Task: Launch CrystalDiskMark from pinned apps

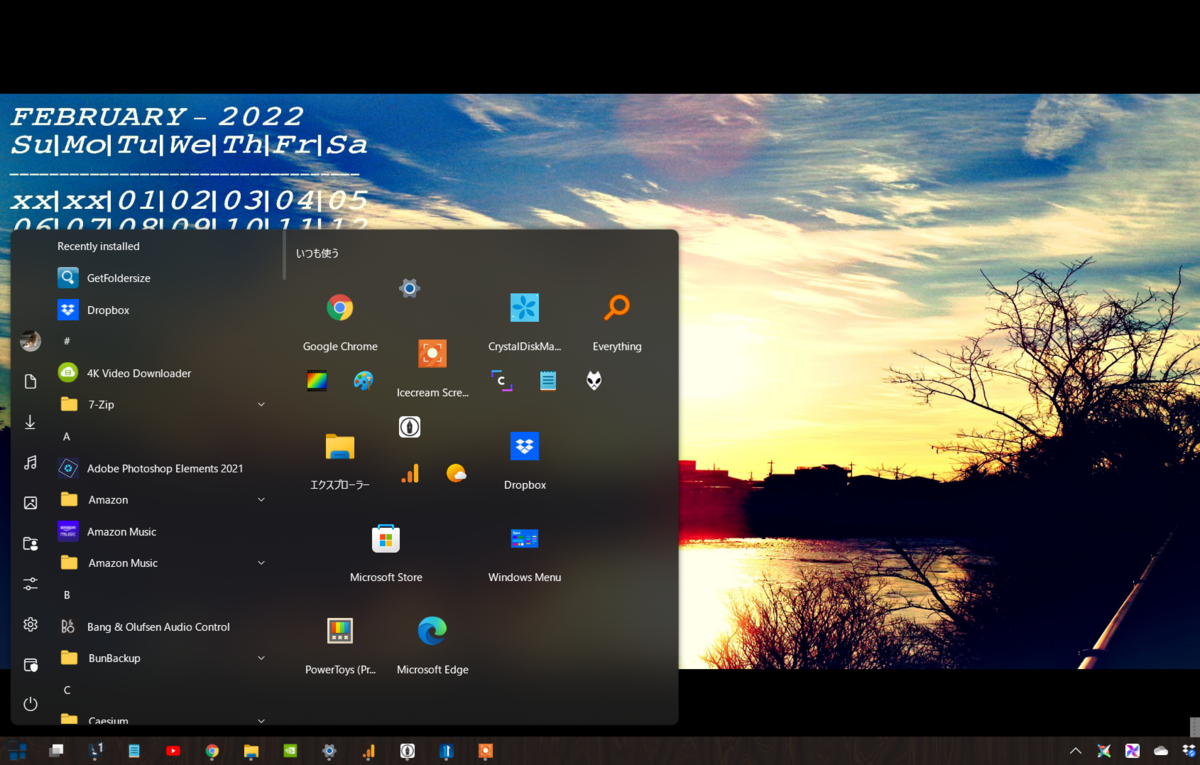Action: click(x=524, y=307)
